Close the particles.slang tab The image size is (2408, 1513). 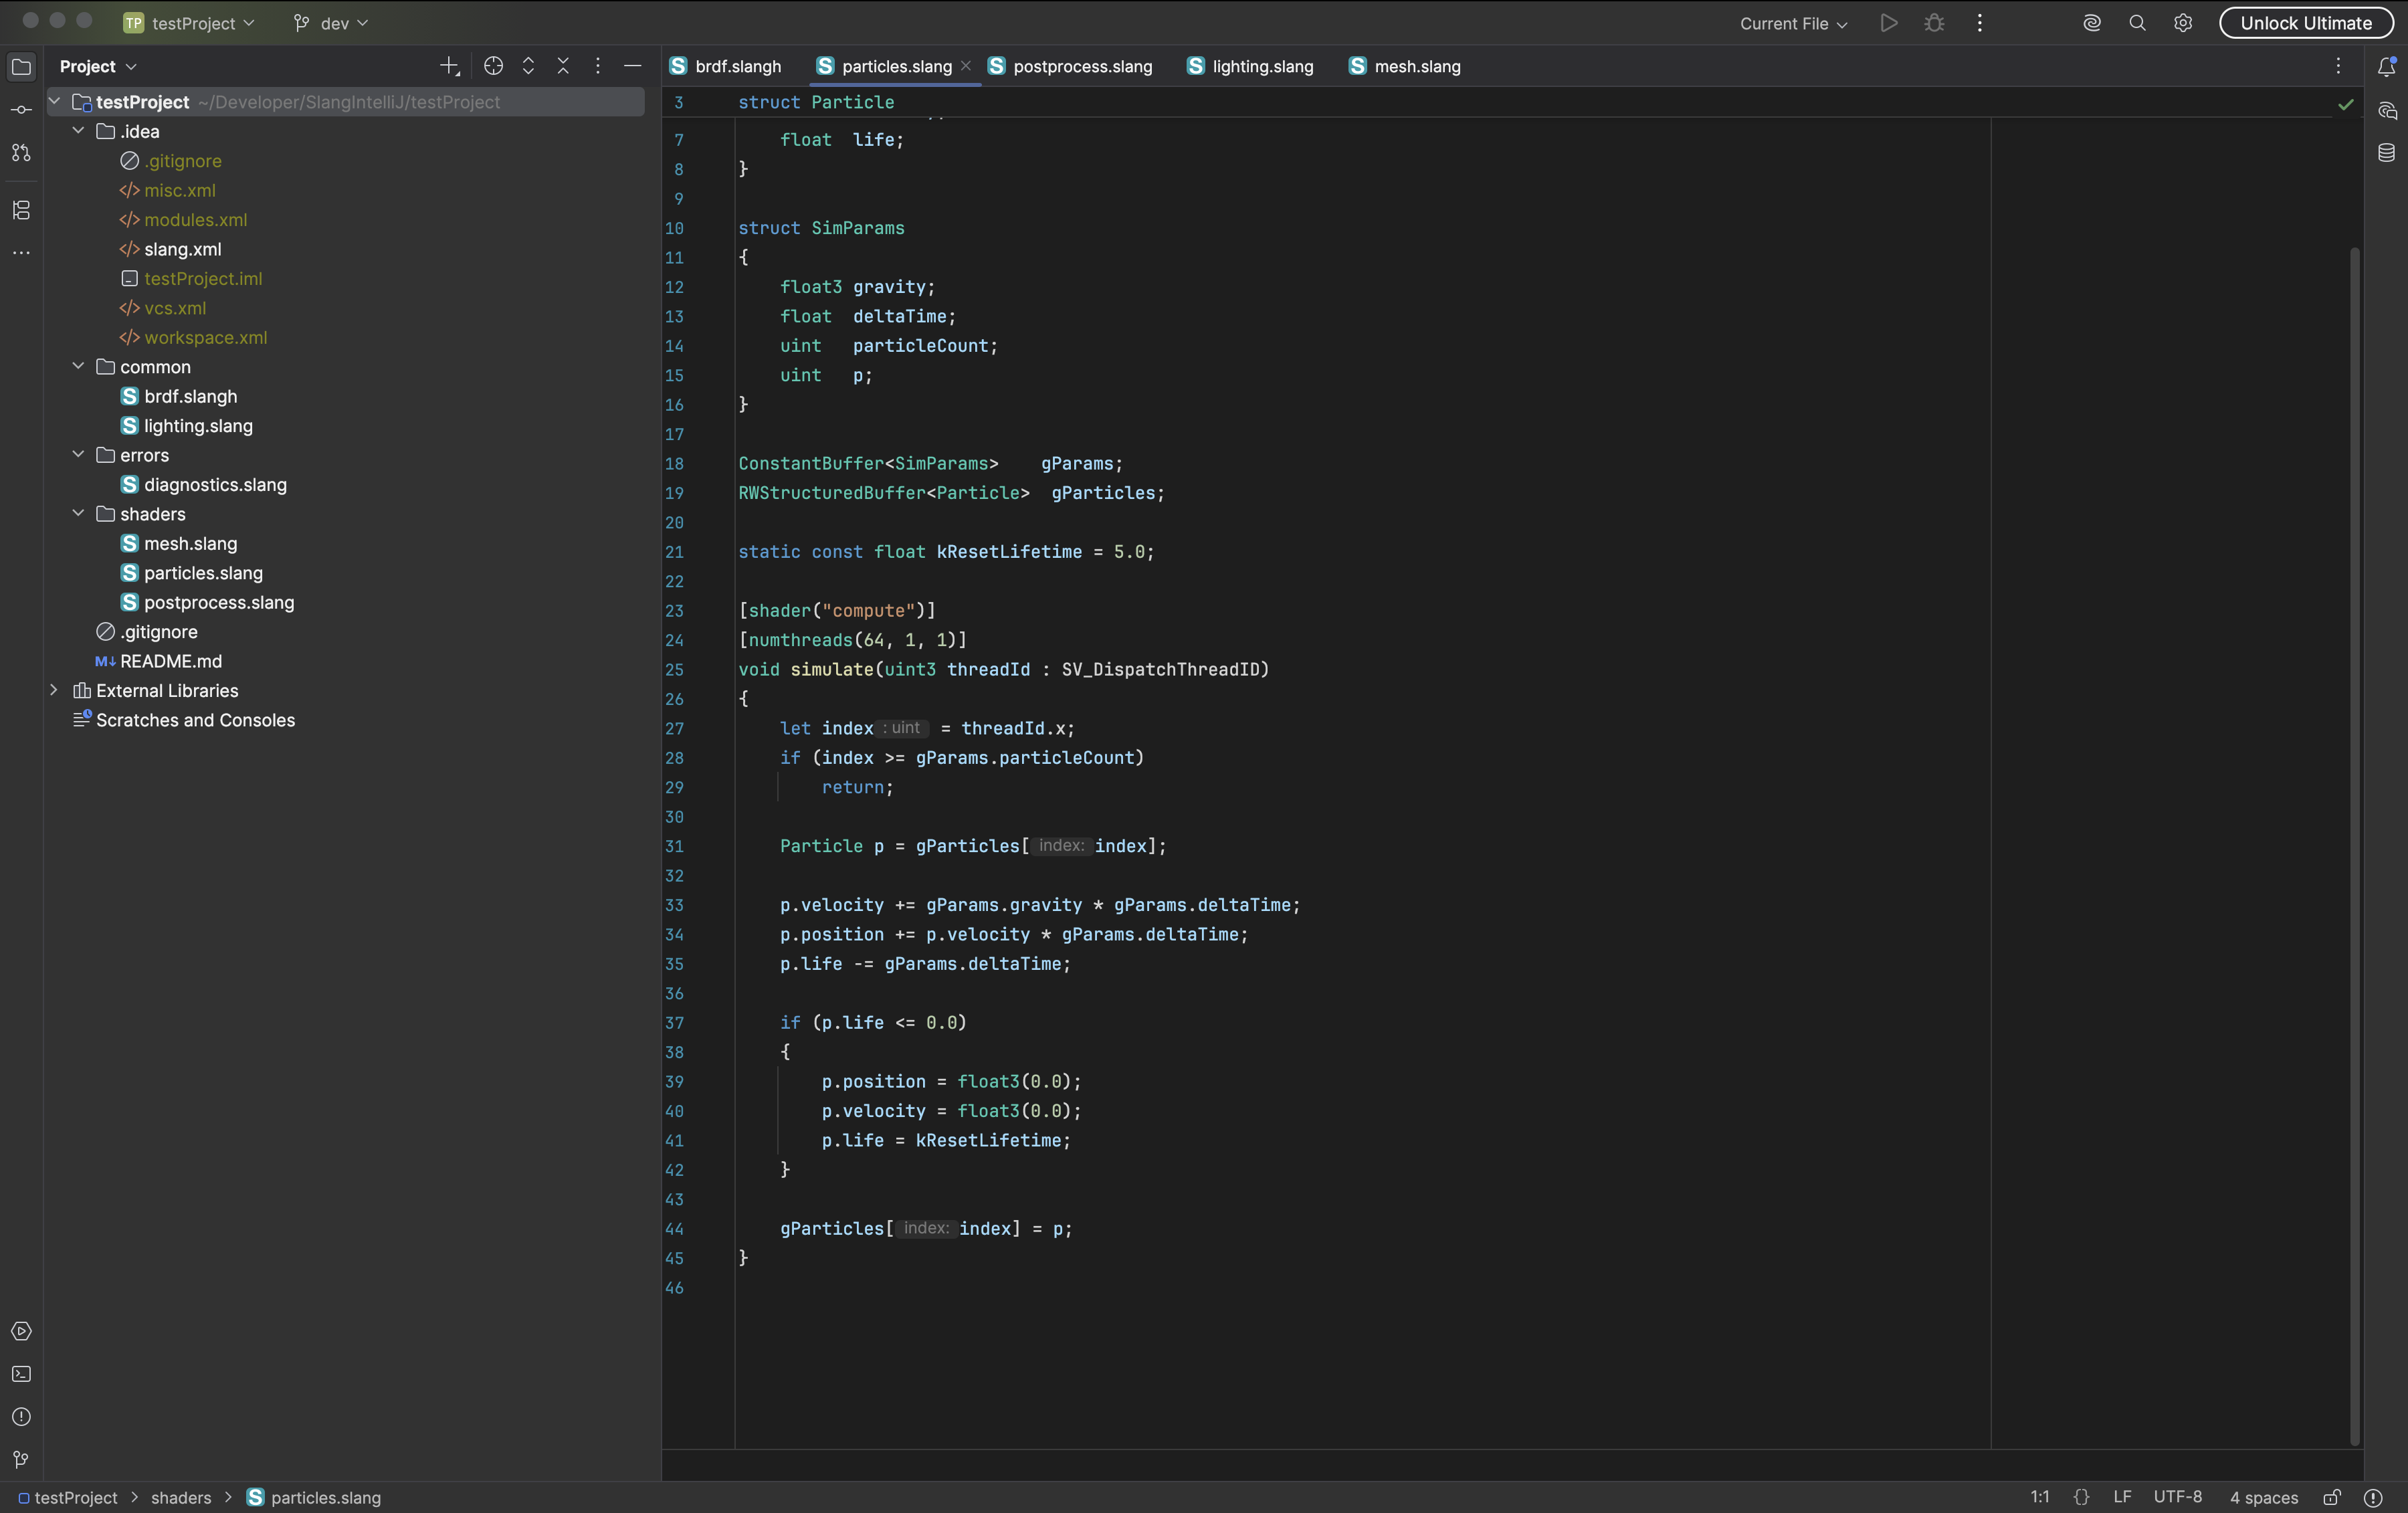[x=965, y=66]
